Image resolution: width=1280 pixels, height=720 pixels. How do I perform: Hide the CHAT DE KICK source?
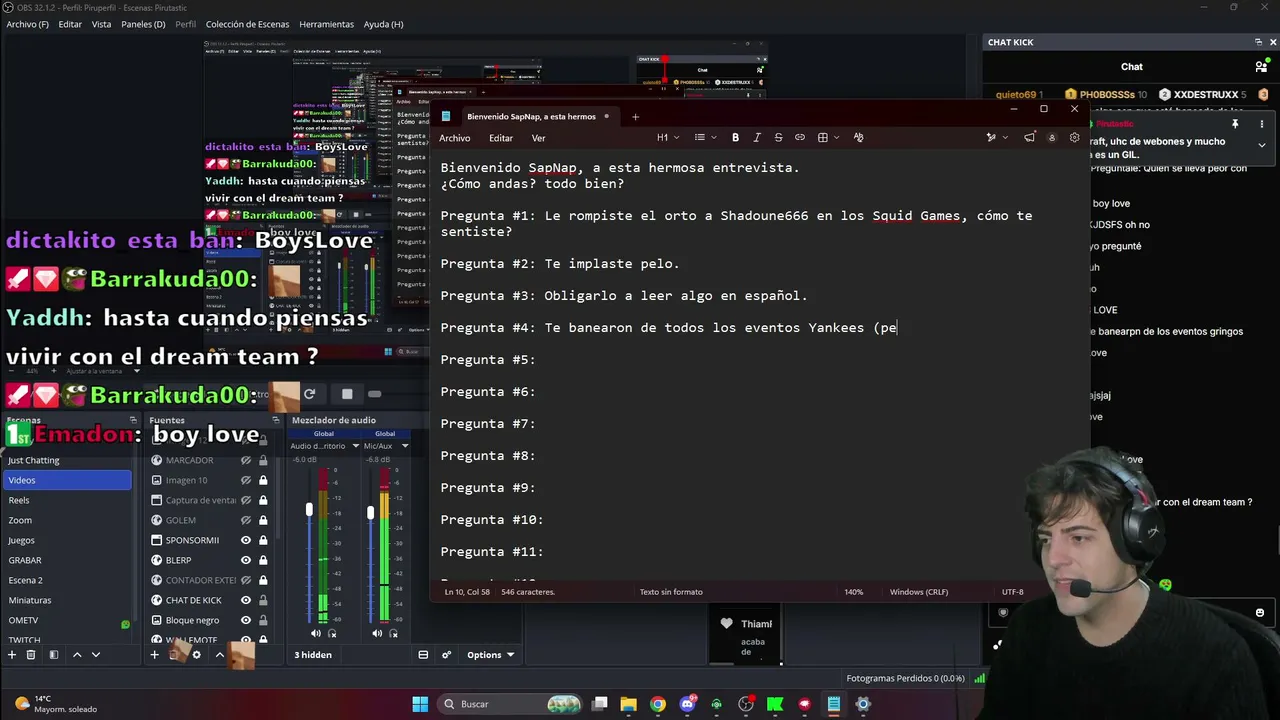(x=246, y=600)
